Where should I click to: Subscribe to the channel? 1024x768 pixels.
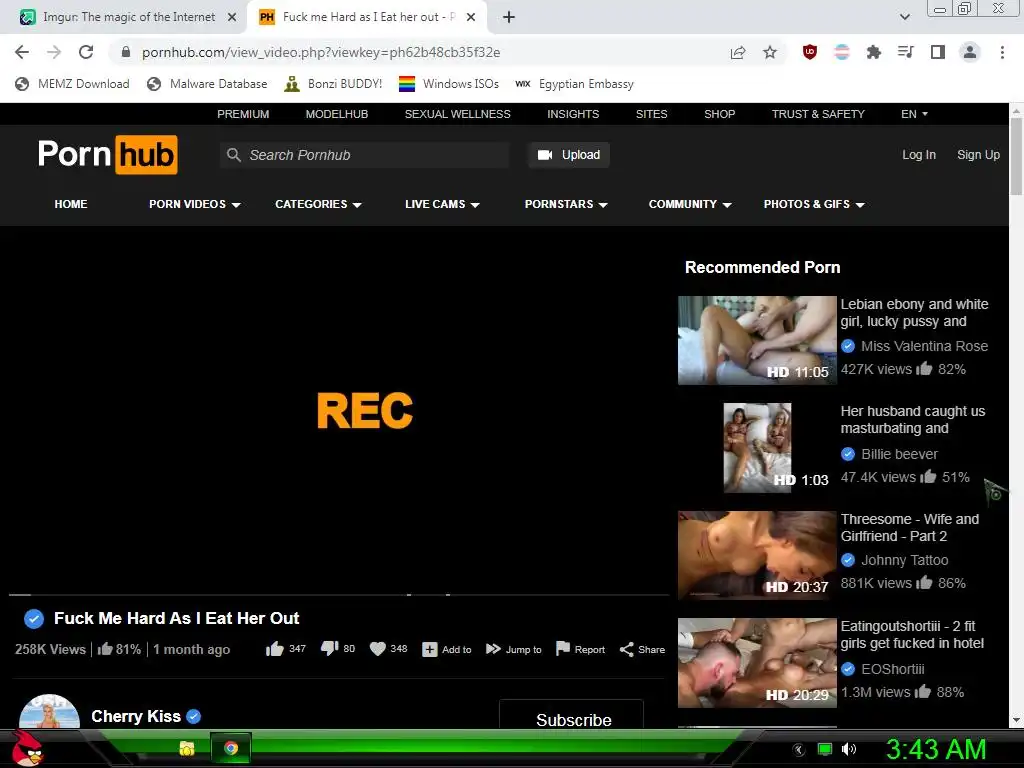click(571, 714)
